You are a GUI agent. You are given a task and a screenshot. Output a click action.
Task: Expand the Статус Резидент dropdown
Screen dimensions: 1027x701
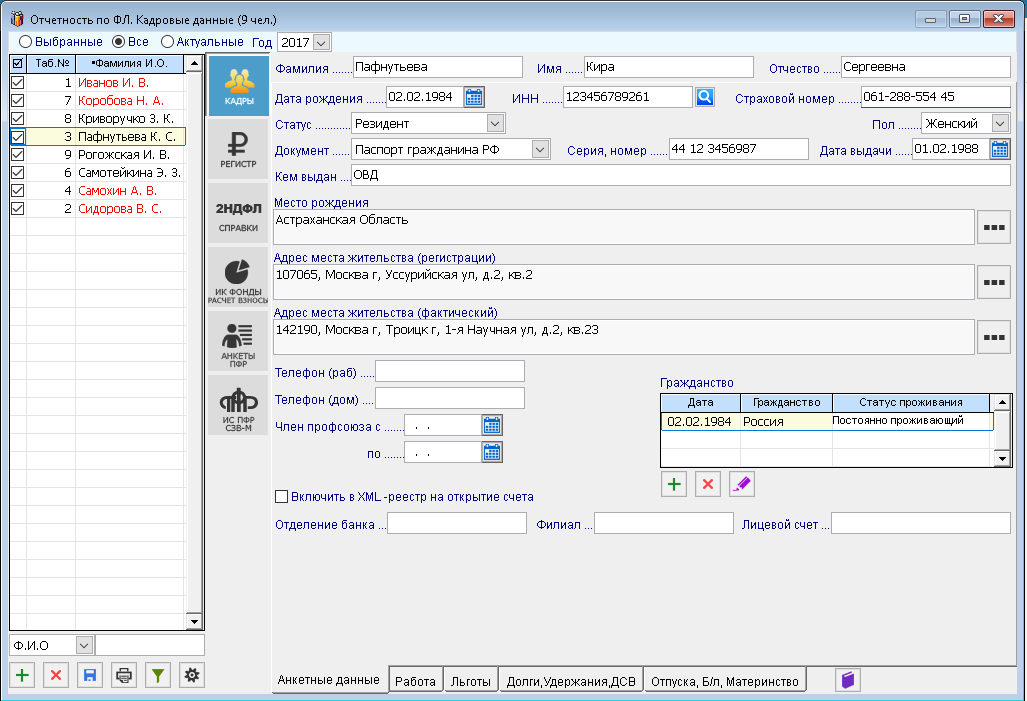tap(495, 123)
